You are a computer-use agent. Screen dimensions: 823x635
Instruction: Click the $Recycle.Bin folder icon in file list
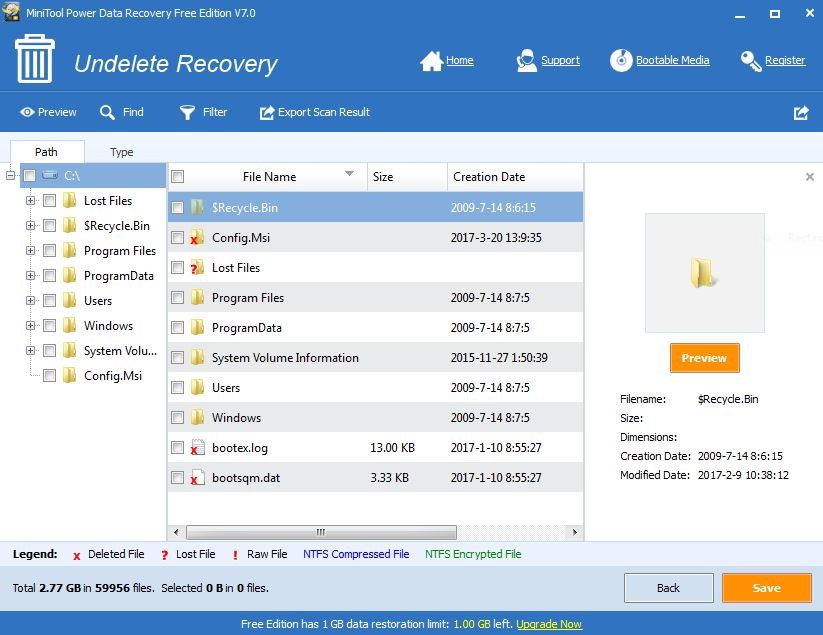coord(197,207)
